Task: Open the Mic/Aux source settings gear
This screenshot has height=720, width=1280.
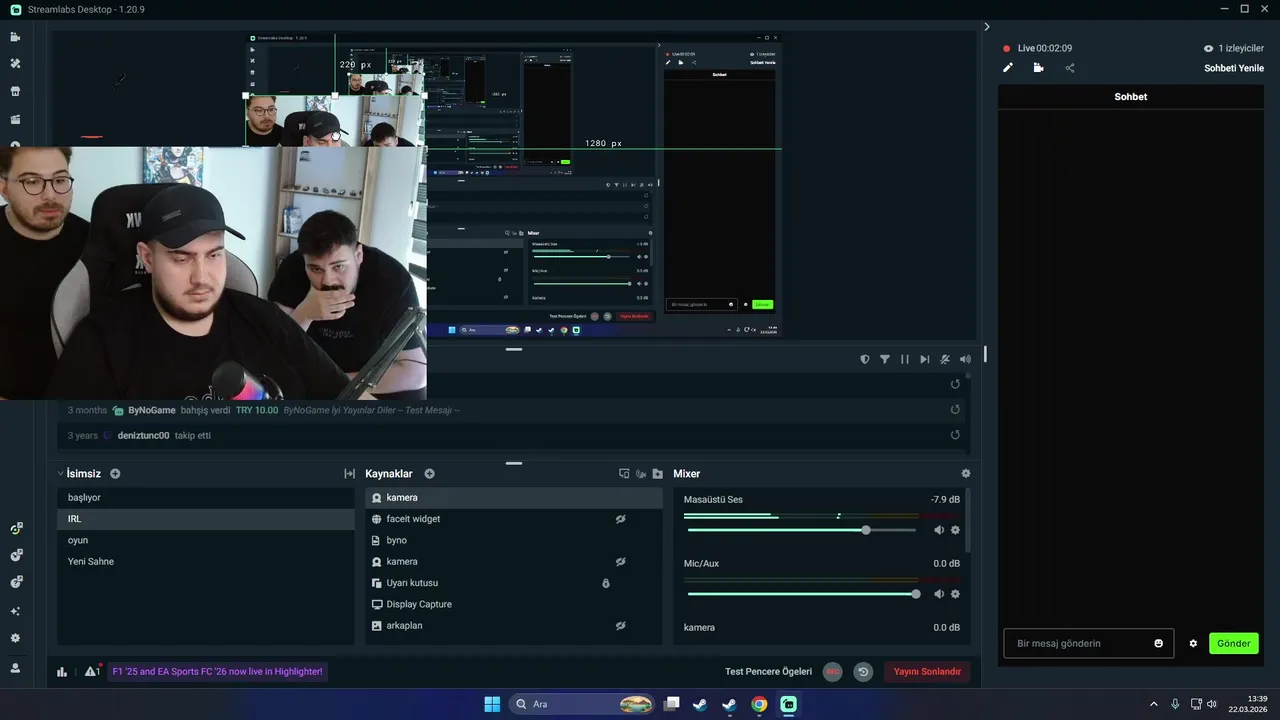Action: point(955,594)
